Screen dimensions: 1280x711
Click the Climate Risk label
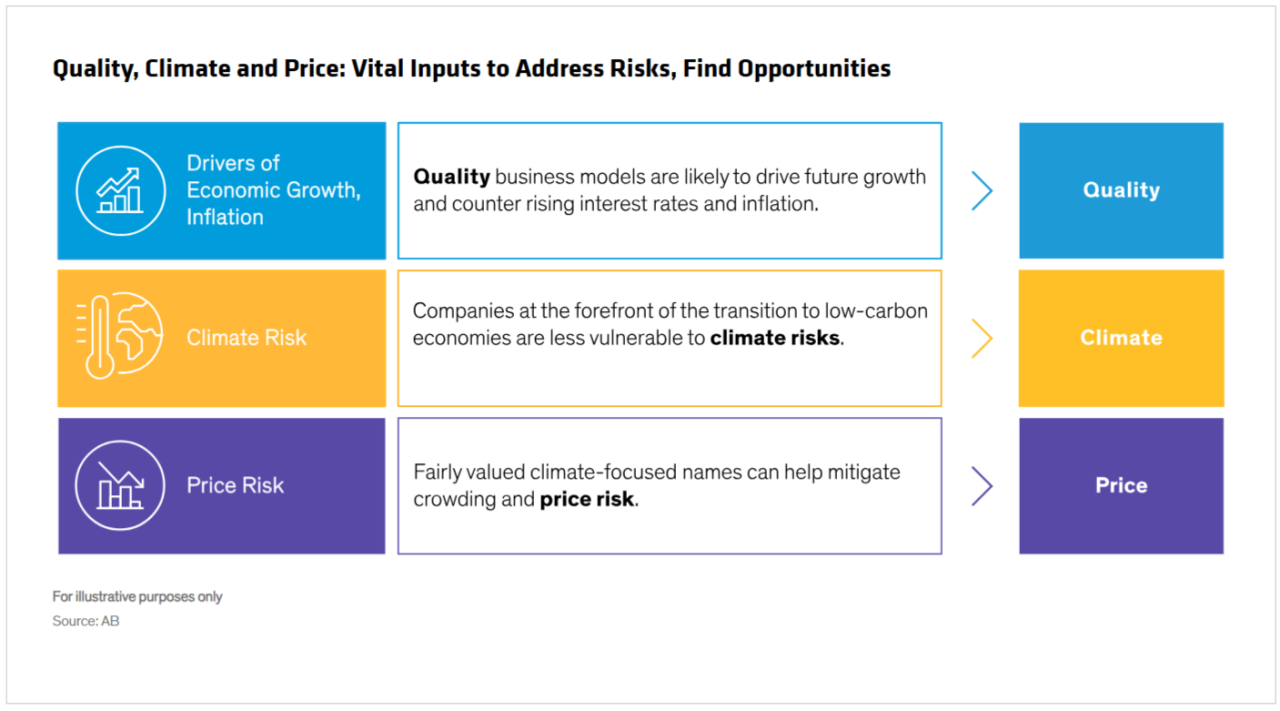[246, 338]
